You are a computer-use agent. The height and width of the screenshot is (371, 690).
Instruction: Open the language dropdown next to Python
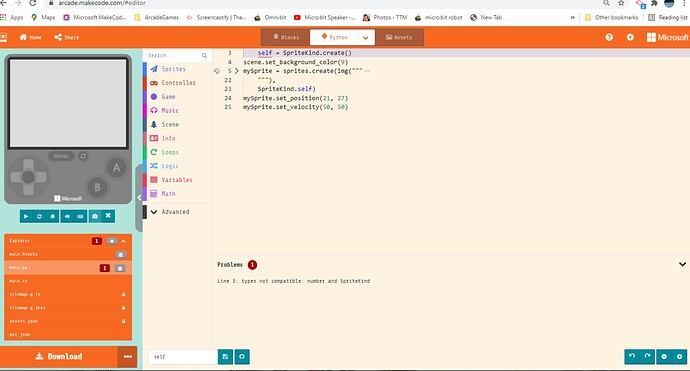366,37
